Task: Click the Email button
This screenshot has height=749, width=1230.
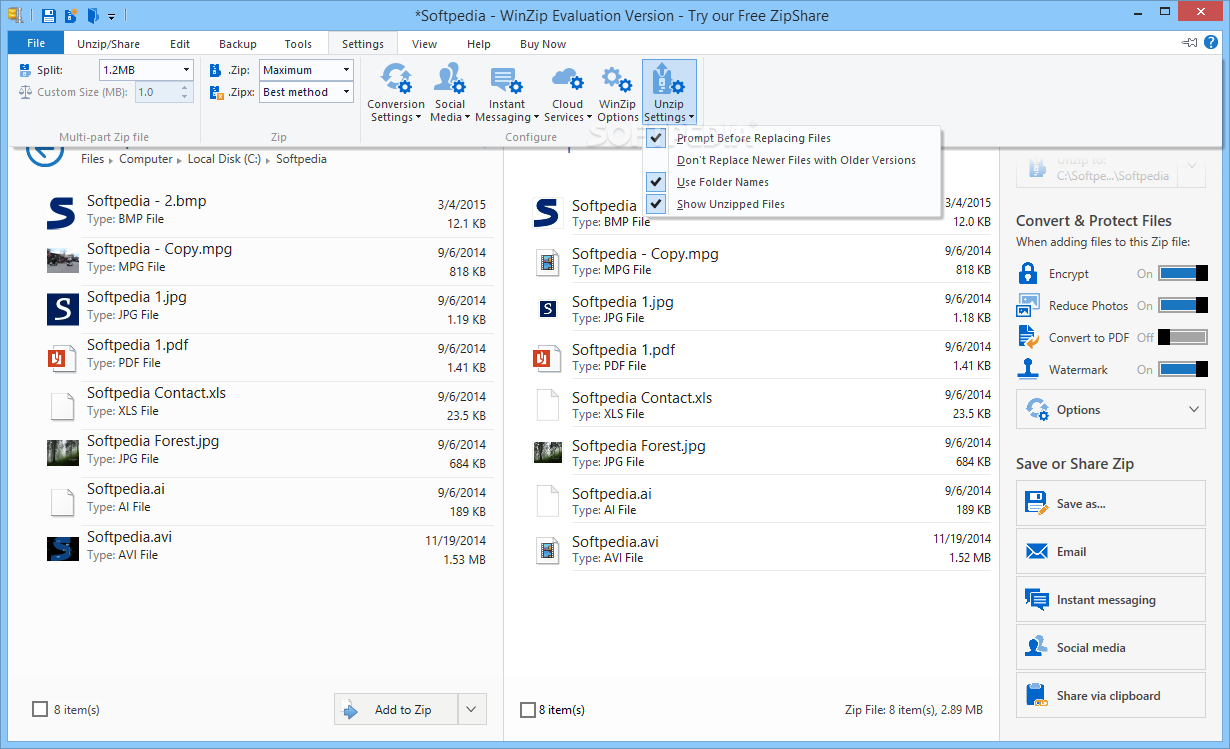Action: click(x=1111, y=551)
